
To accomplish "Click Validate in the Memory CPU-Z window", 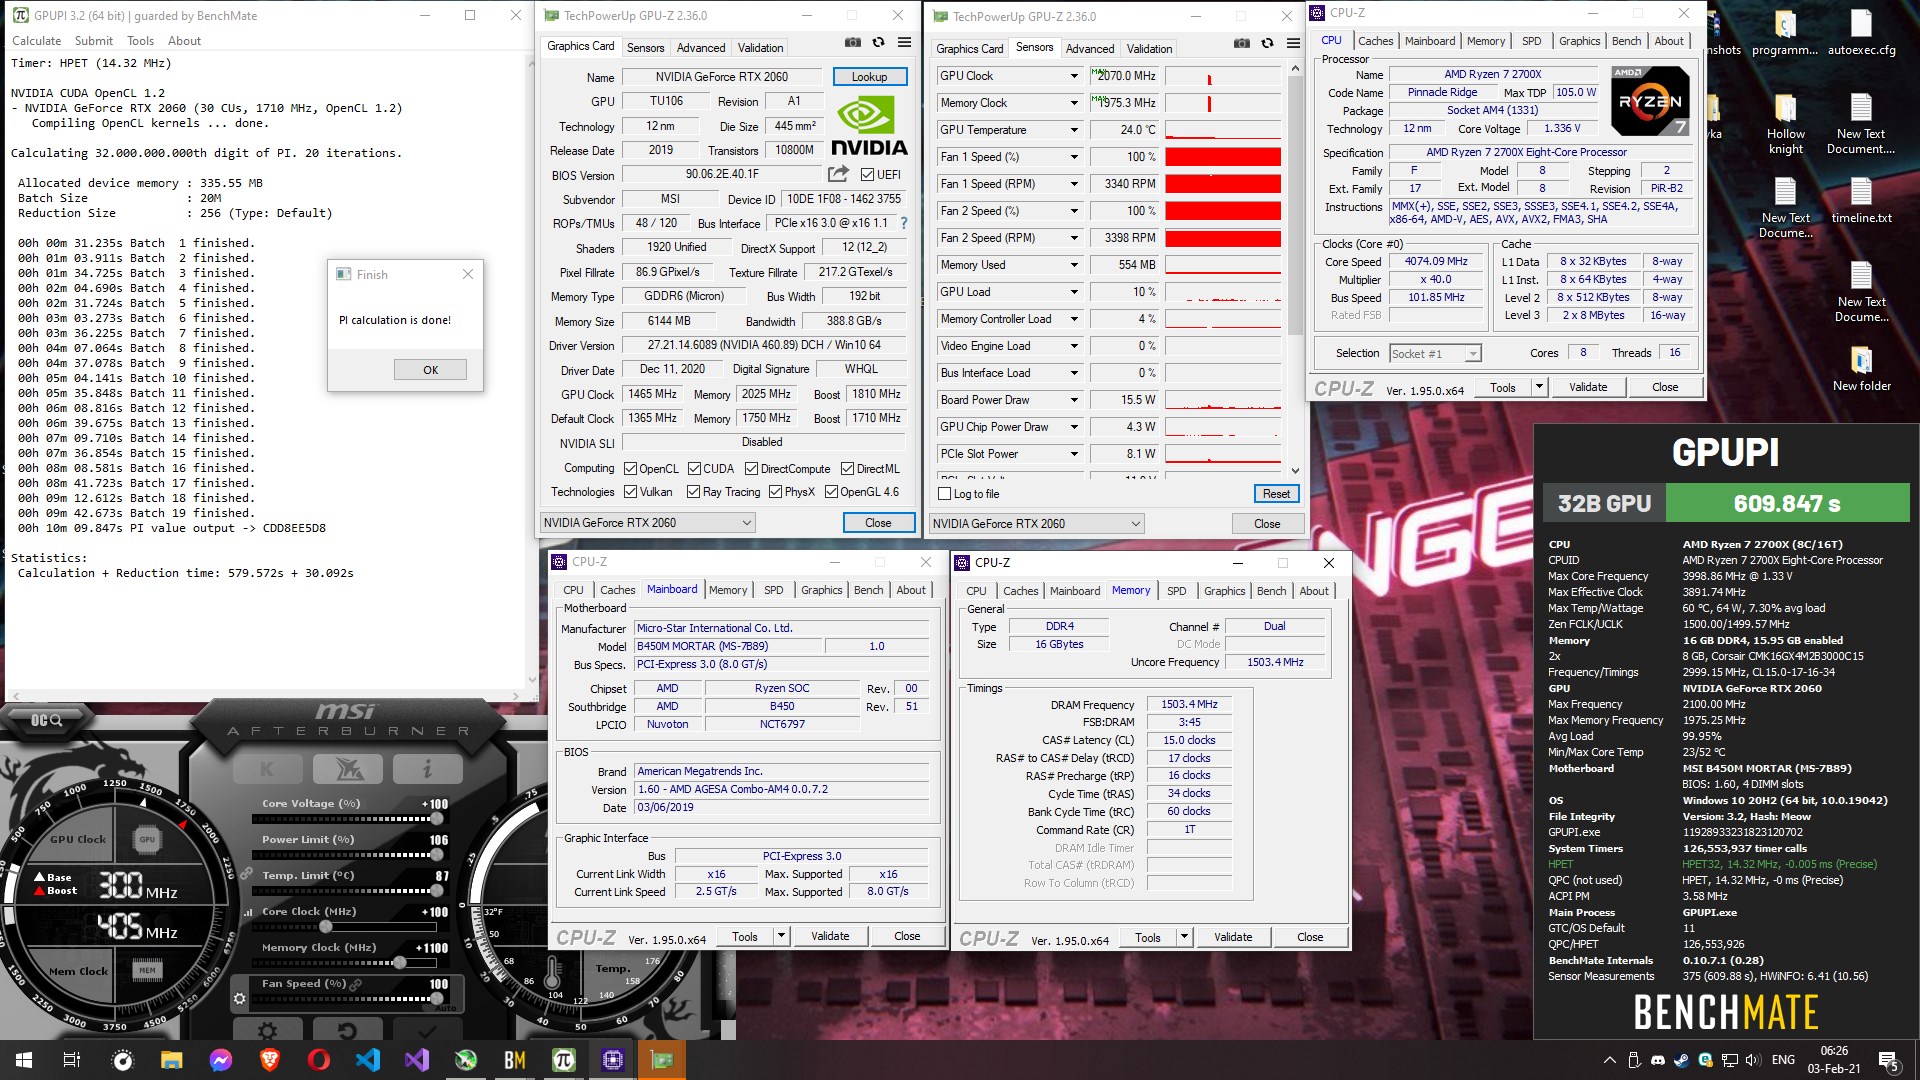I will click(x=1232, y=937).
